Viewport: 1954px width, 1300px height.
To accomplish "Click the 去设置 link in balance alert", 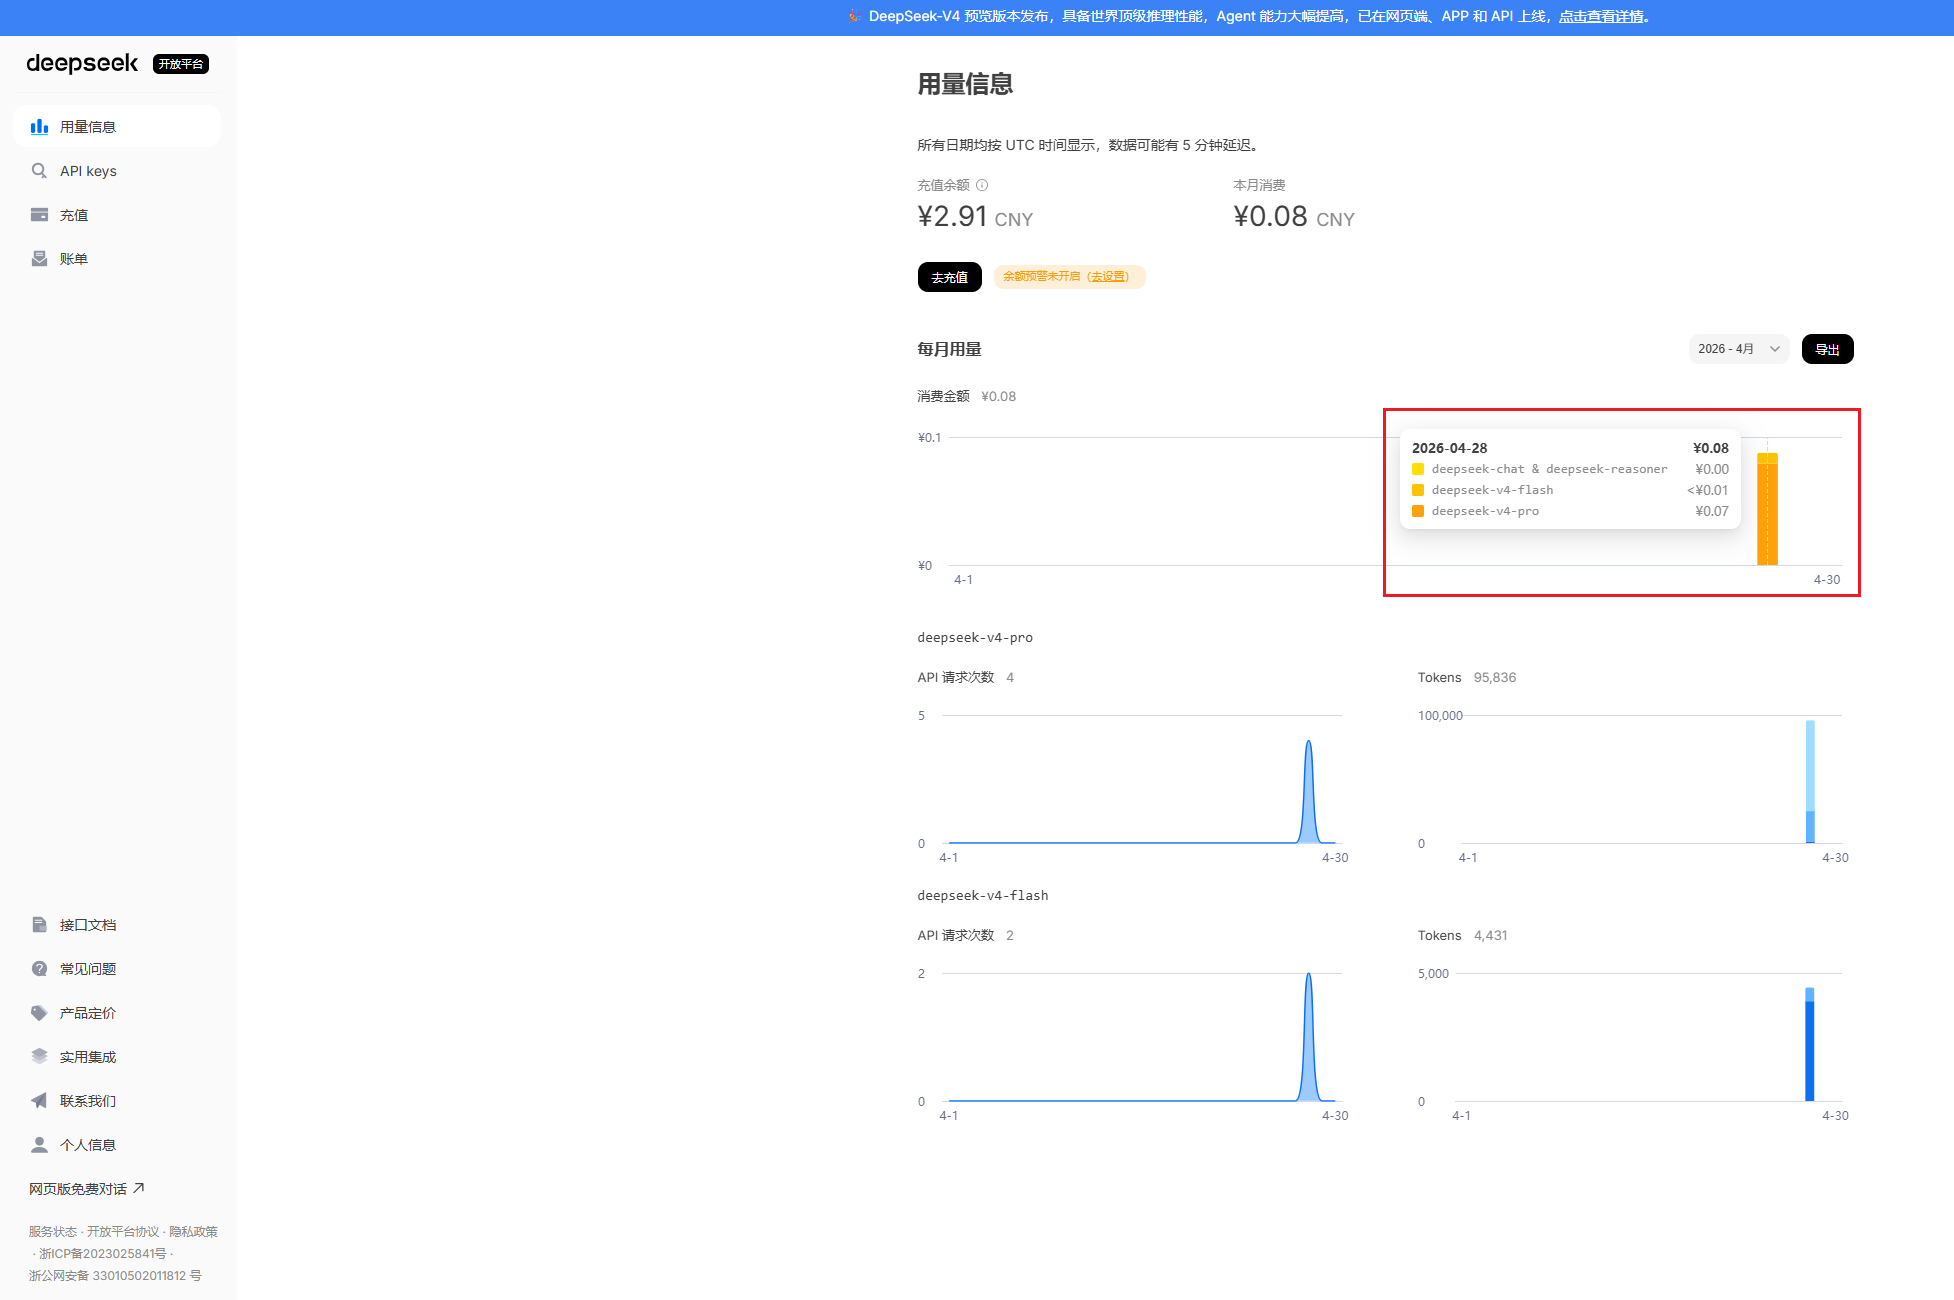I will 1108,277.
